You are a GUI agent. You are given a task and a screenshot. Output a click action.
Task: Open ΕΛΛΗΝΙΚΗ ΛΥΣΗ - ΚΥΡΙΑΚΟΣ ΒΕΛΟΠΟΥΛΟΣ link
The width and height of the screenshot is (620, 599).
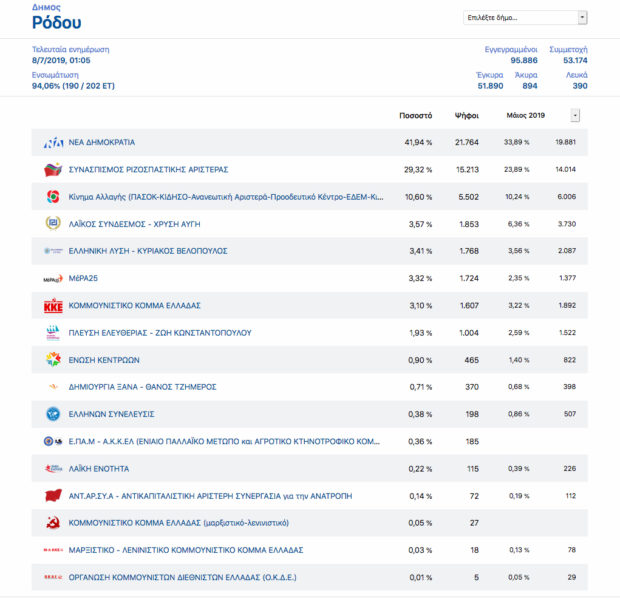pos(148,251)
